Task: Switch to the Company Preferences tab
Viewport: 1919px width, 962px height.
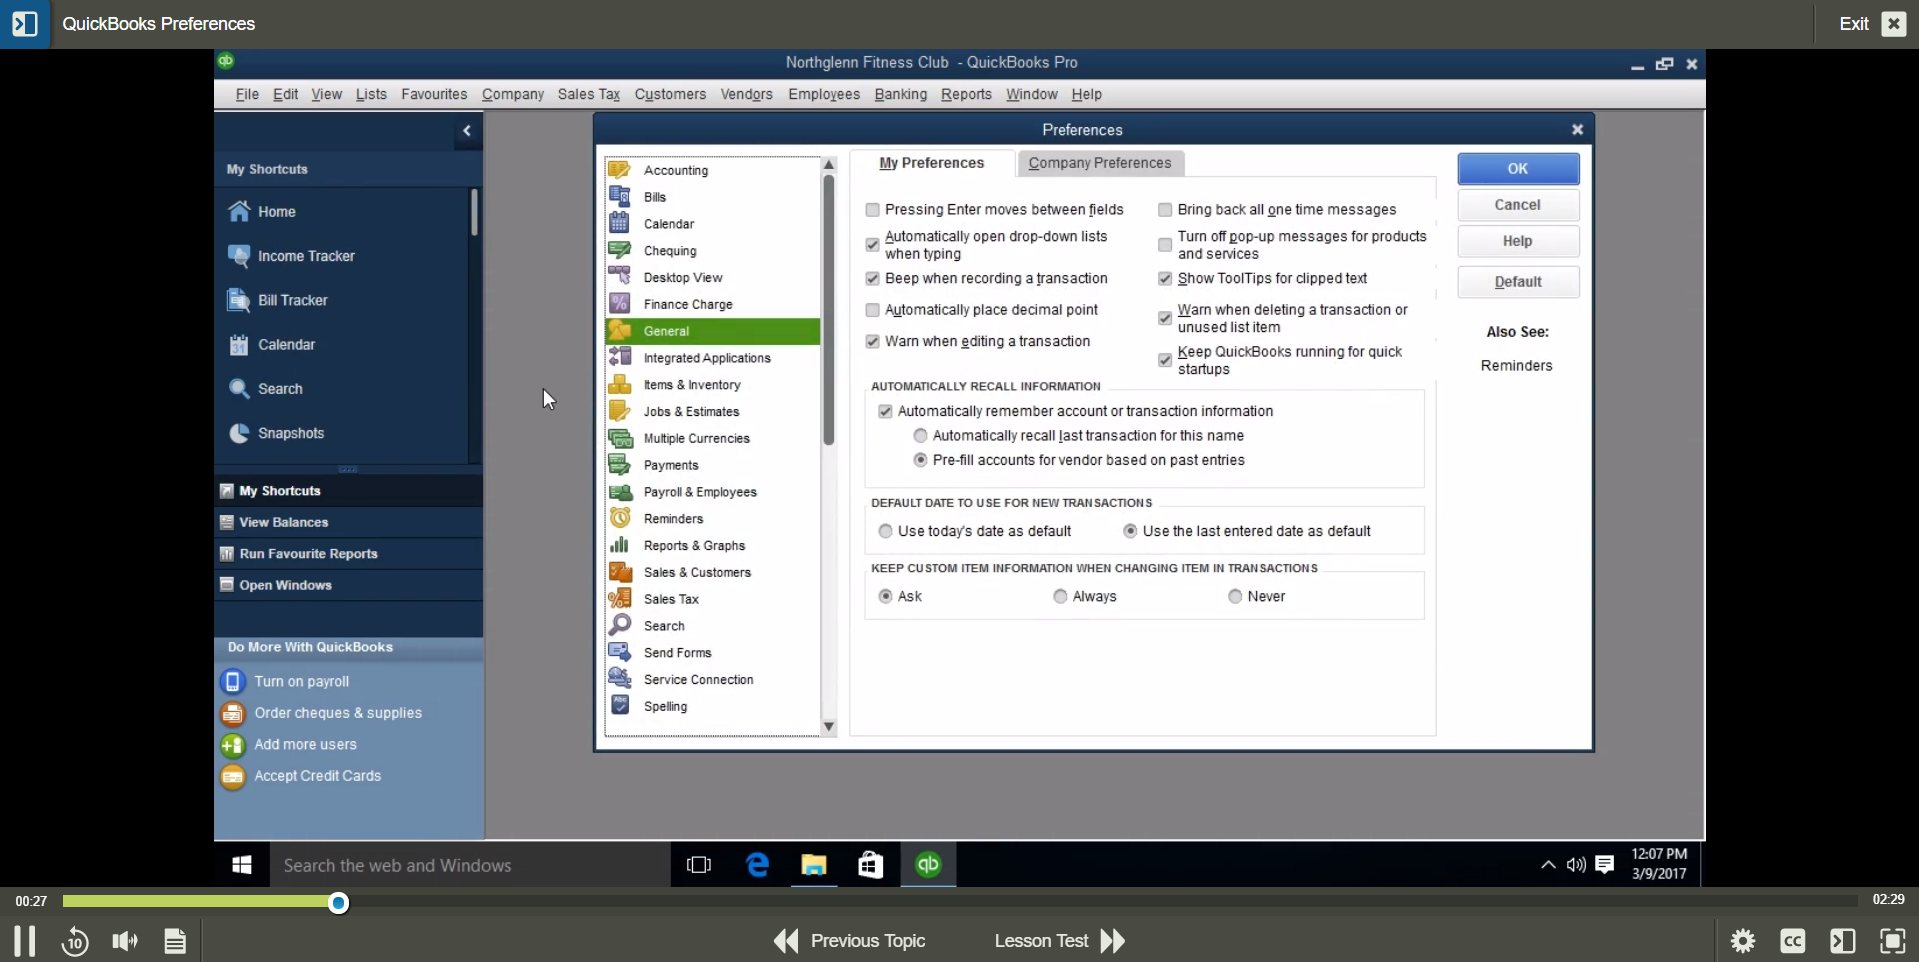Action: (x=1098, y=163)
